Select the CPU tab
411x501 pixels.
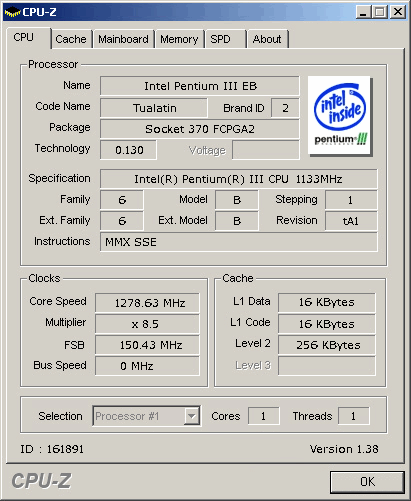point(28,37)
